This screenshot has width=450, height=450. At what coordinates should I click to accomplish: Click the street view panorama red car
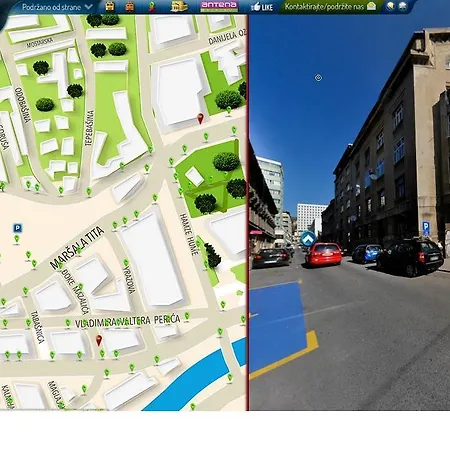tap(323, 255)
